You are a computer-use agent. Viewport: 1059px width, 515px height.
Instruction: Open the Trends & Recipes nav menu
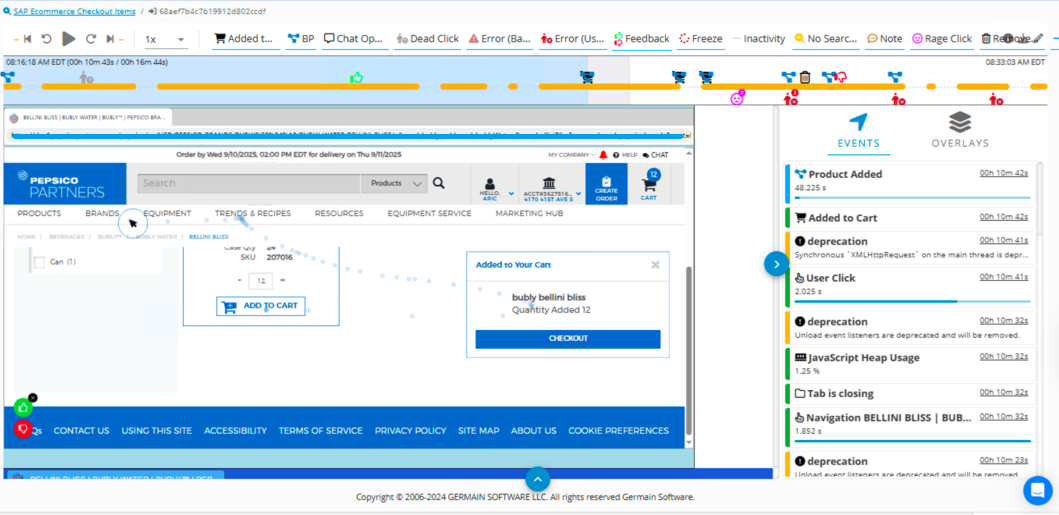click(x=253, y=213)
